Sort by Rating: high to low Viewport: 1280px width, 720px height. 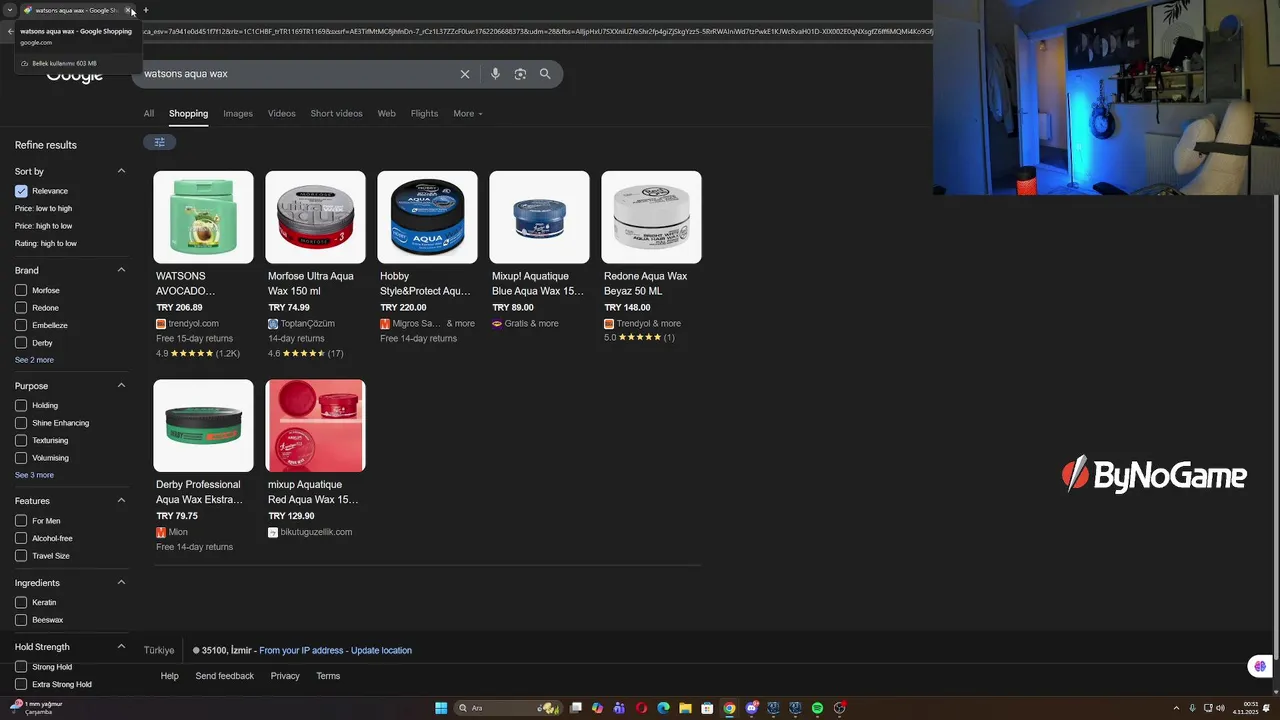[x=45, y=243]
